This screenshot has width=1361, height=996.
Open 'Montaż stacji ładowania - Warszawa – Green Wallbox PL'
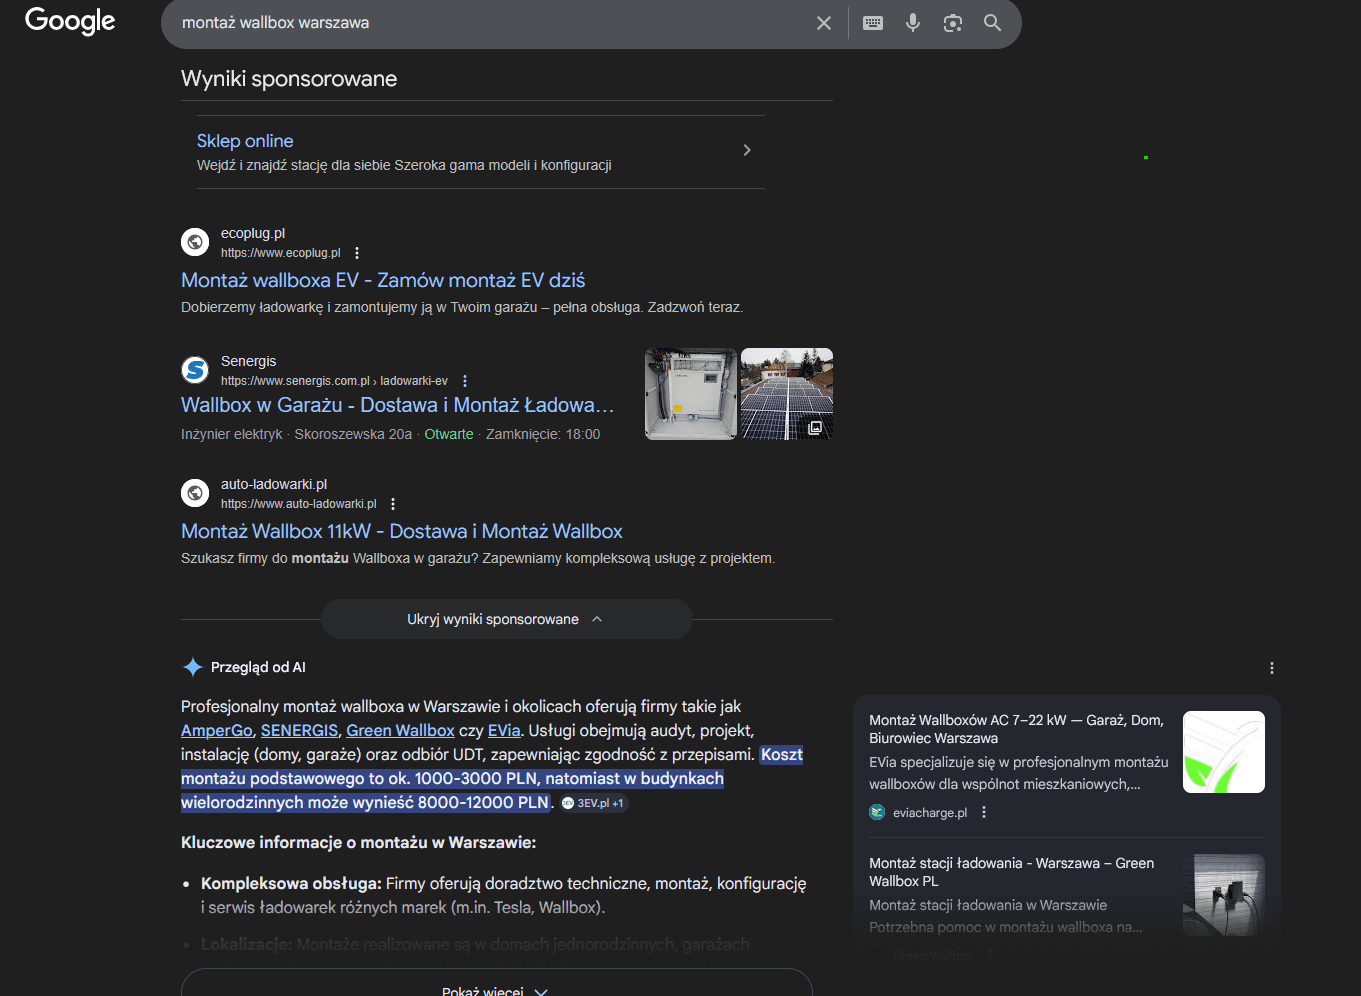(1012, 872)
